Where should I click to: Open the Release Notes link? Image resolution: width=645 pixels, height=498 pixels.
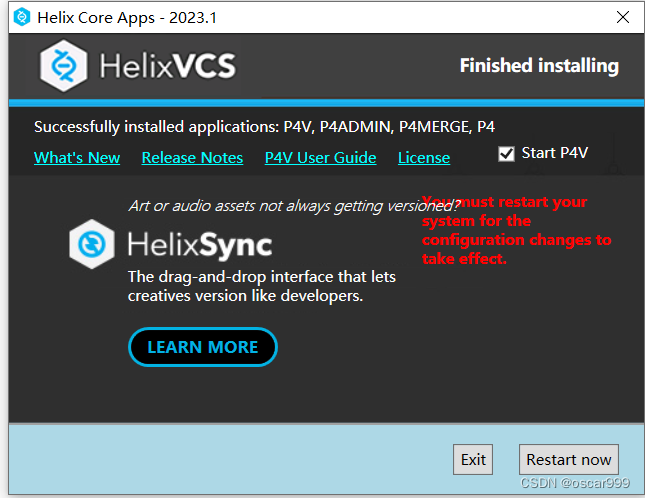coord(192,158)
